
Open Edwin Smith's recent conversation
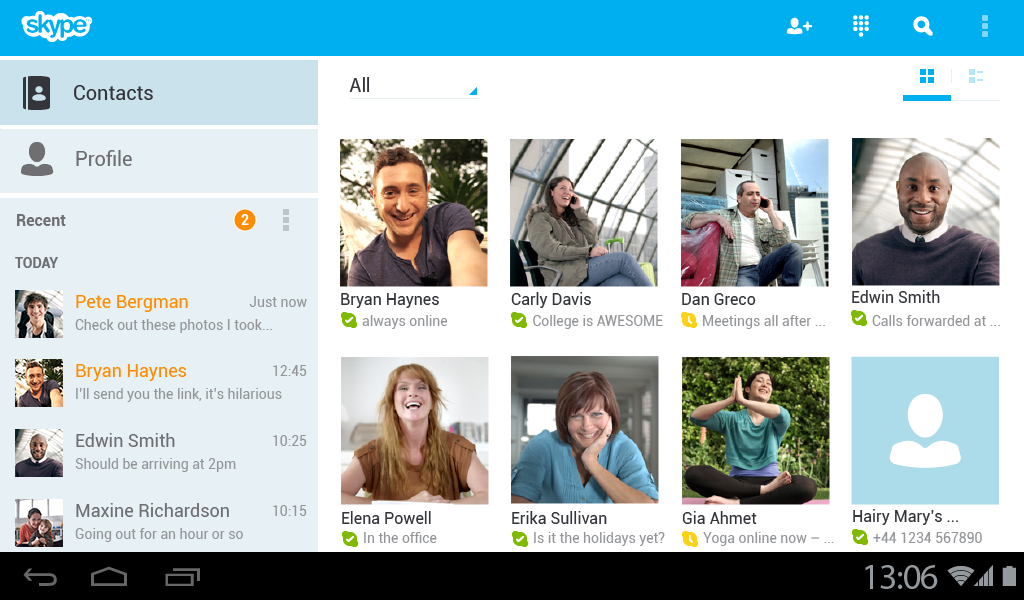pyautogui.click(x=159, y=452)
